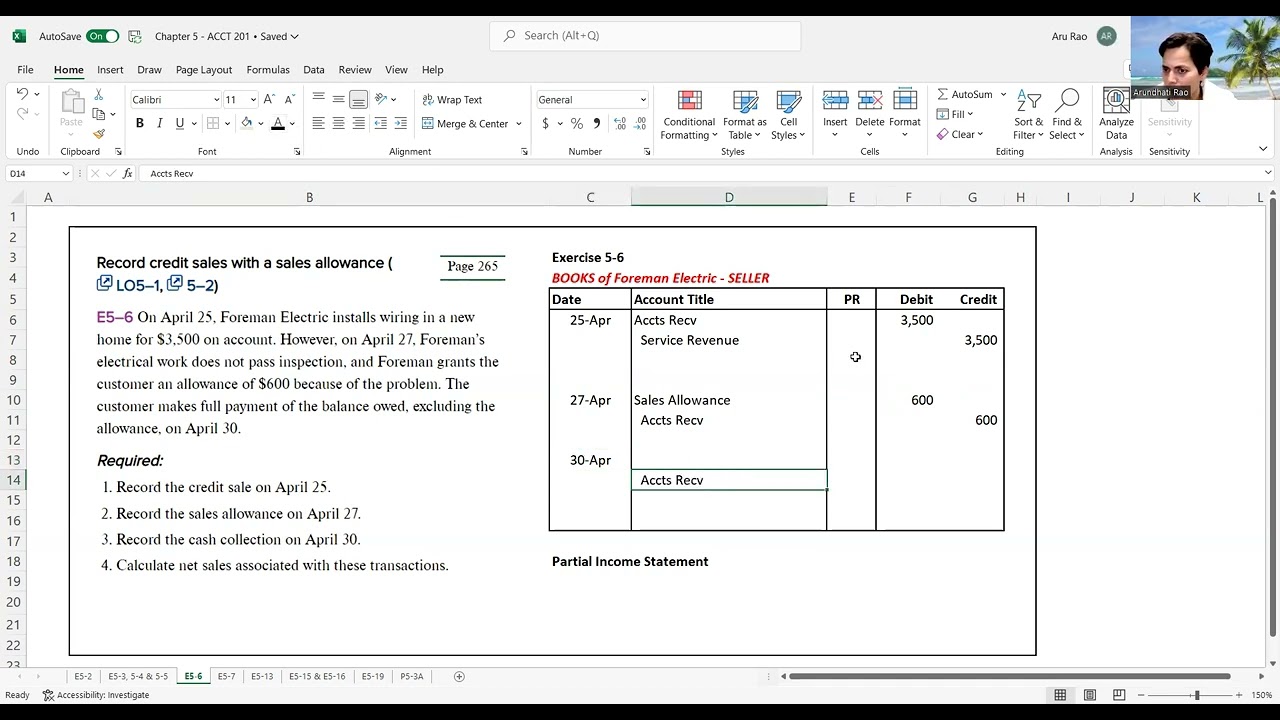Click the Insert cells icon

[x=835, y=100]
